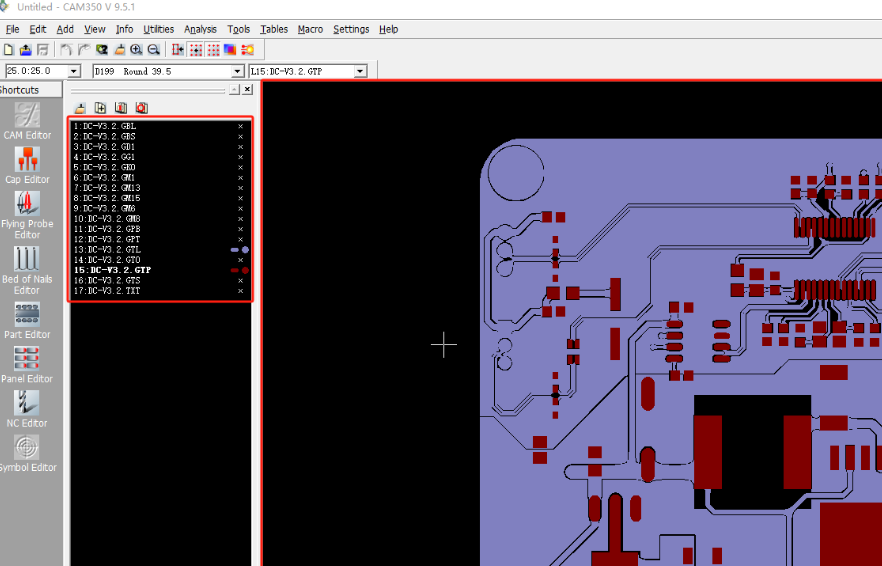Open the Flying Probe Editor

tap(27, 205)
